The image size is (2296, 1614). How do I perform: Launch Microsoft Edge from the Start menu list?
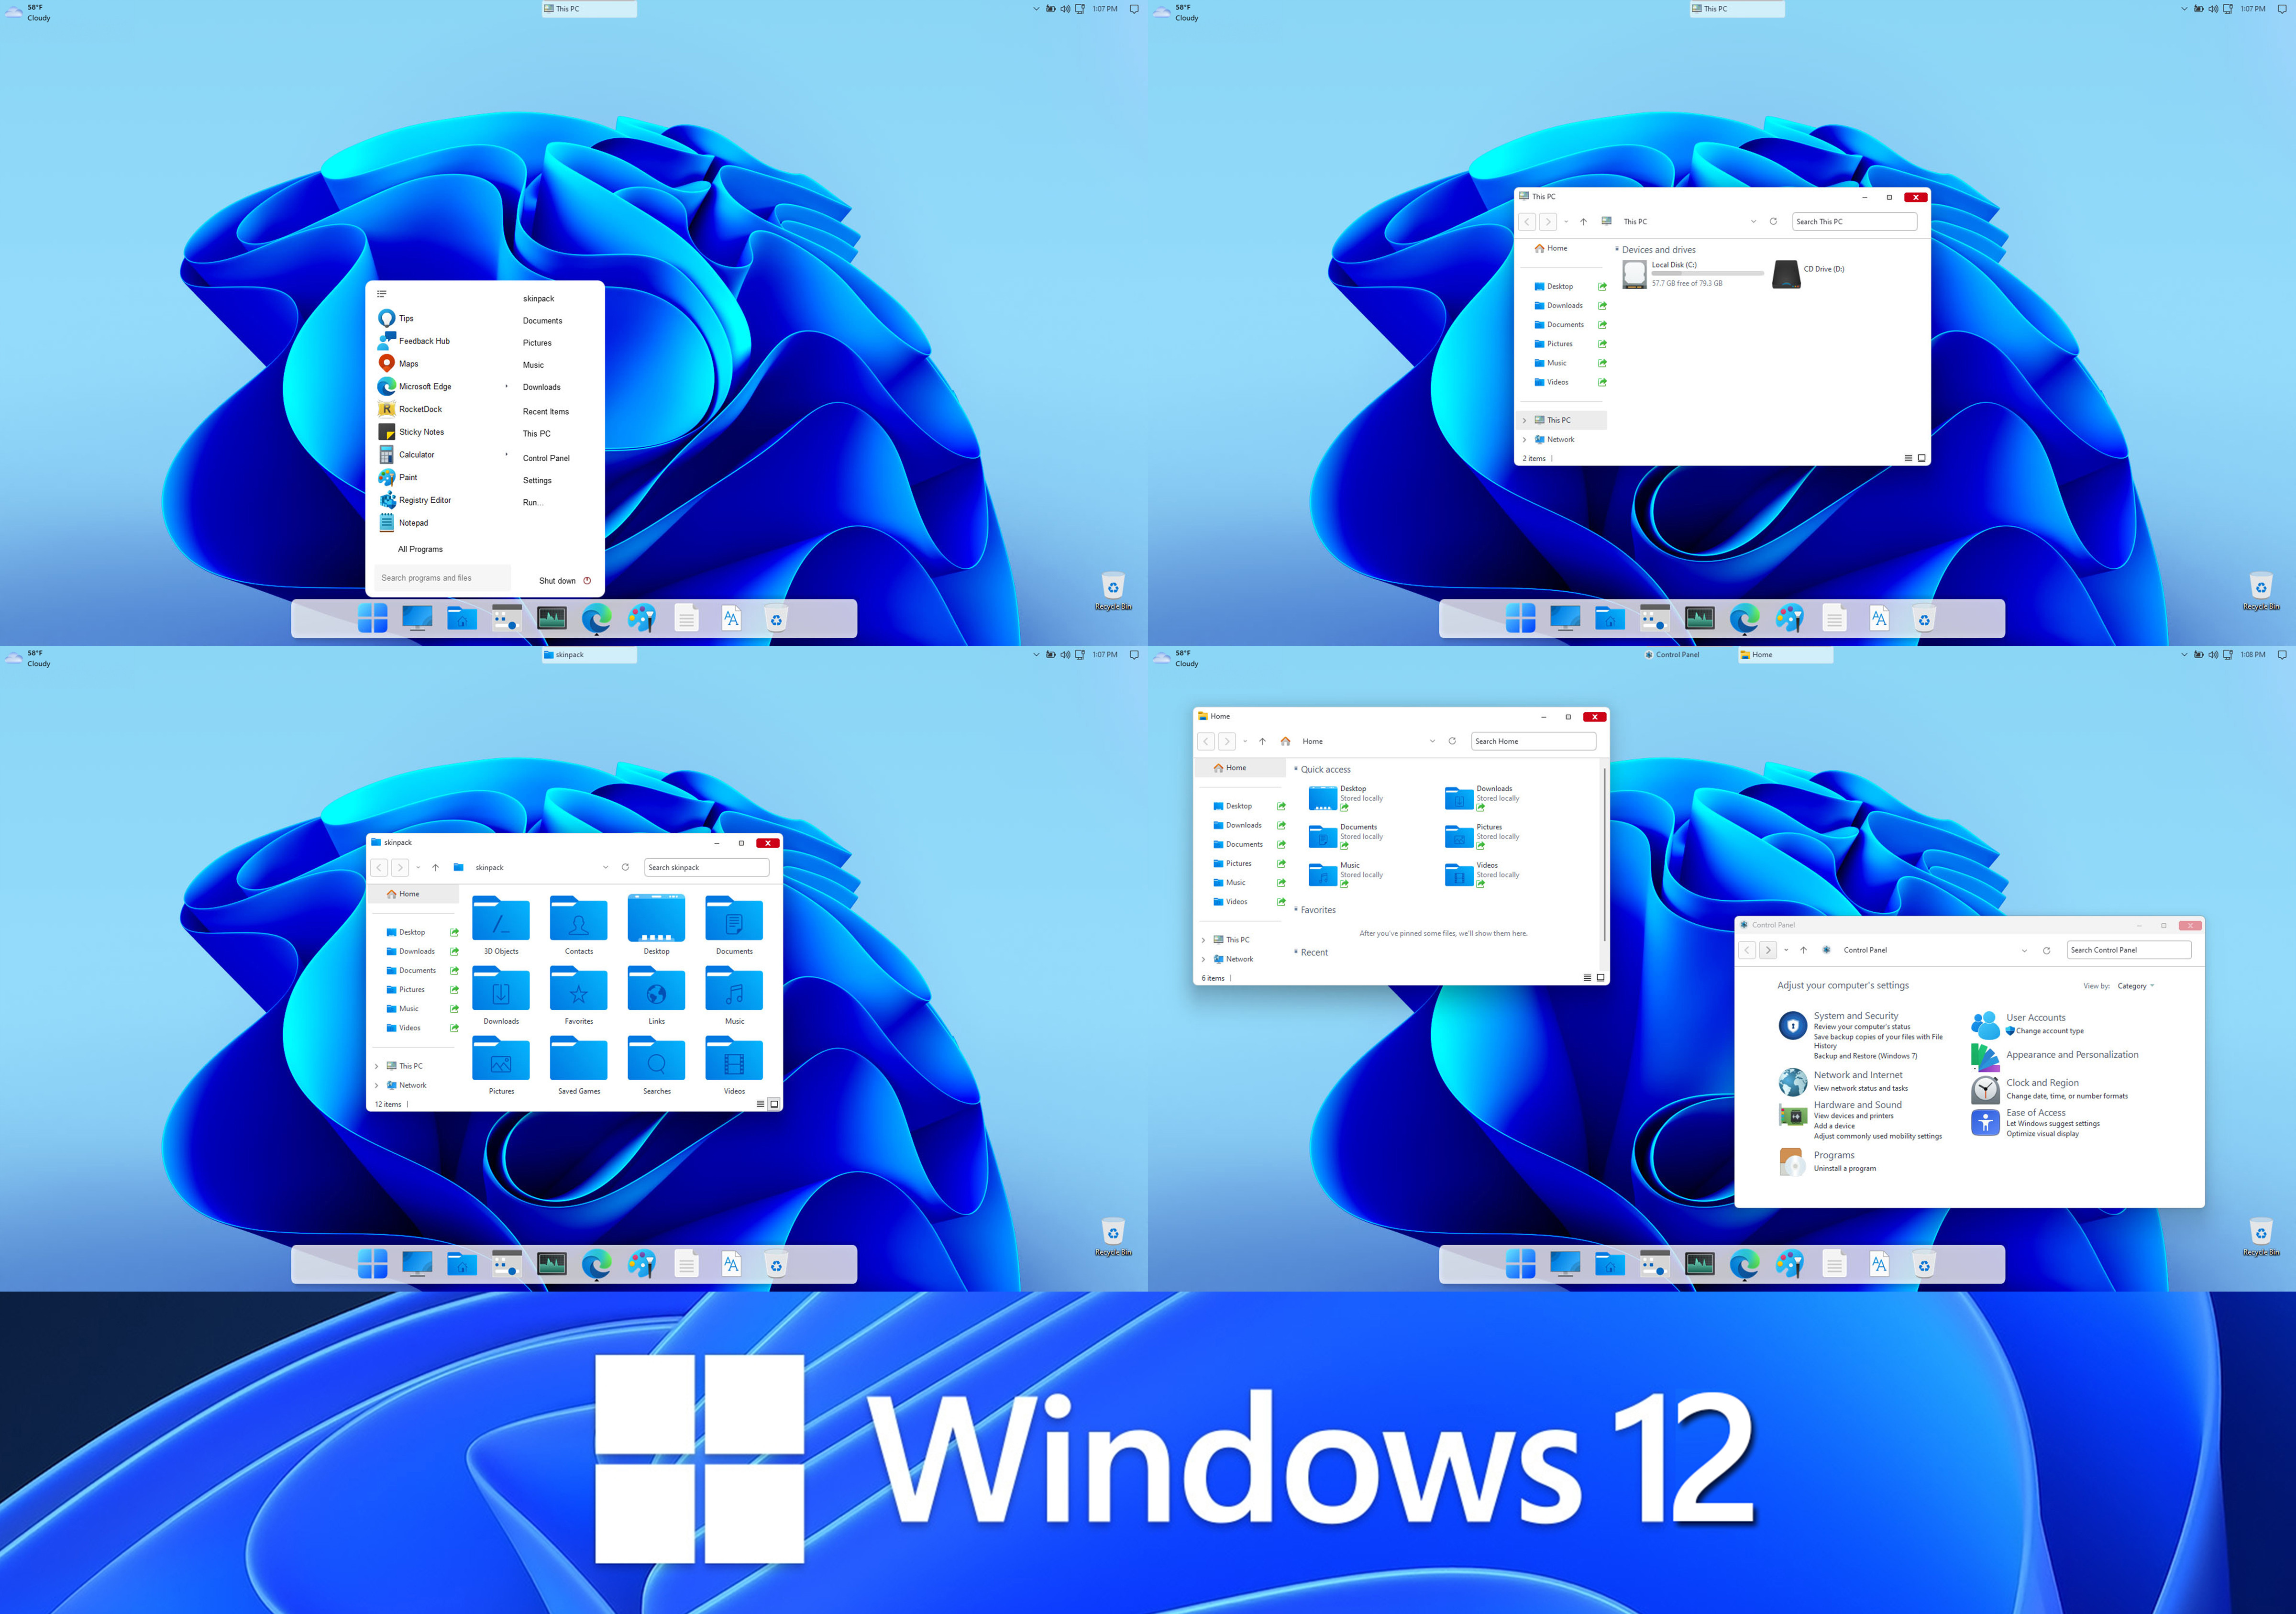(415, 386)
